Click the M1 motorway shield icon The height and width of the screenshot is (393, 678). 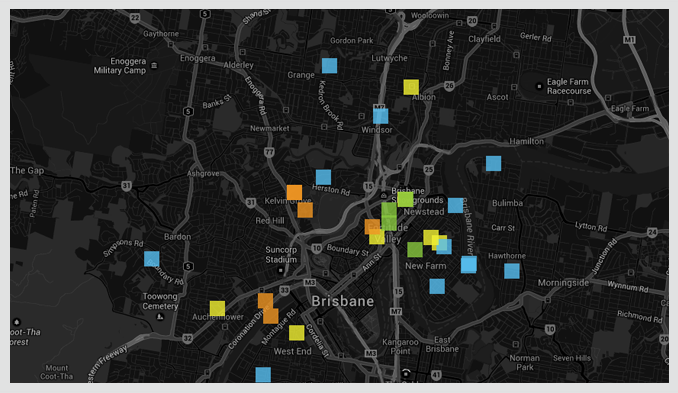click(x=629, y=40)
